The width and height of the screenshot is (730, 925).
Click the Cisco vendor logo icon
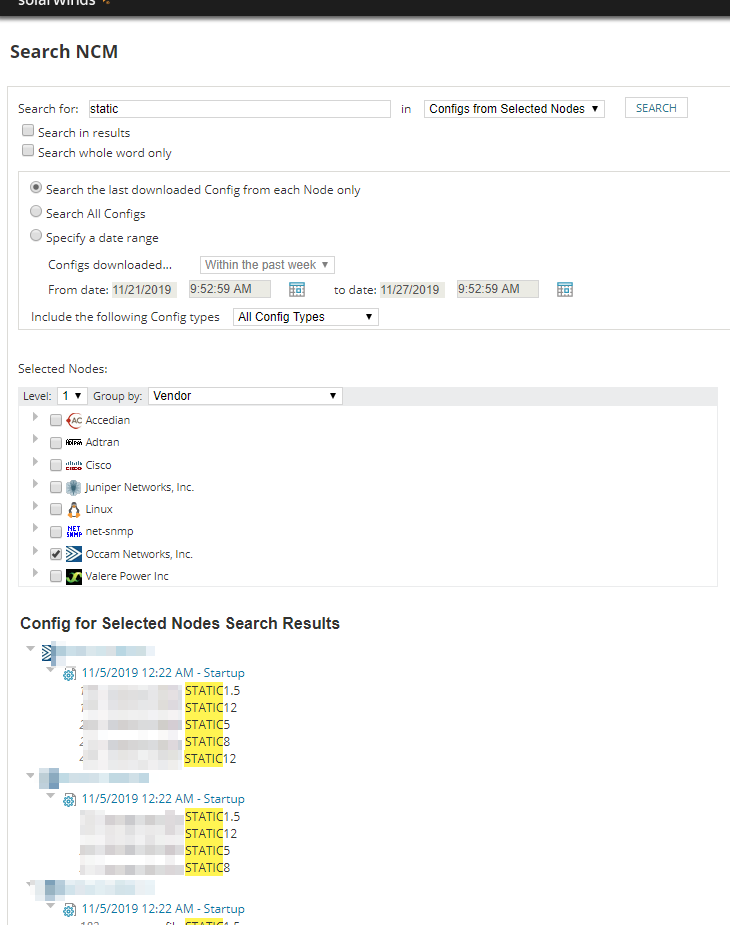point(74,465)
